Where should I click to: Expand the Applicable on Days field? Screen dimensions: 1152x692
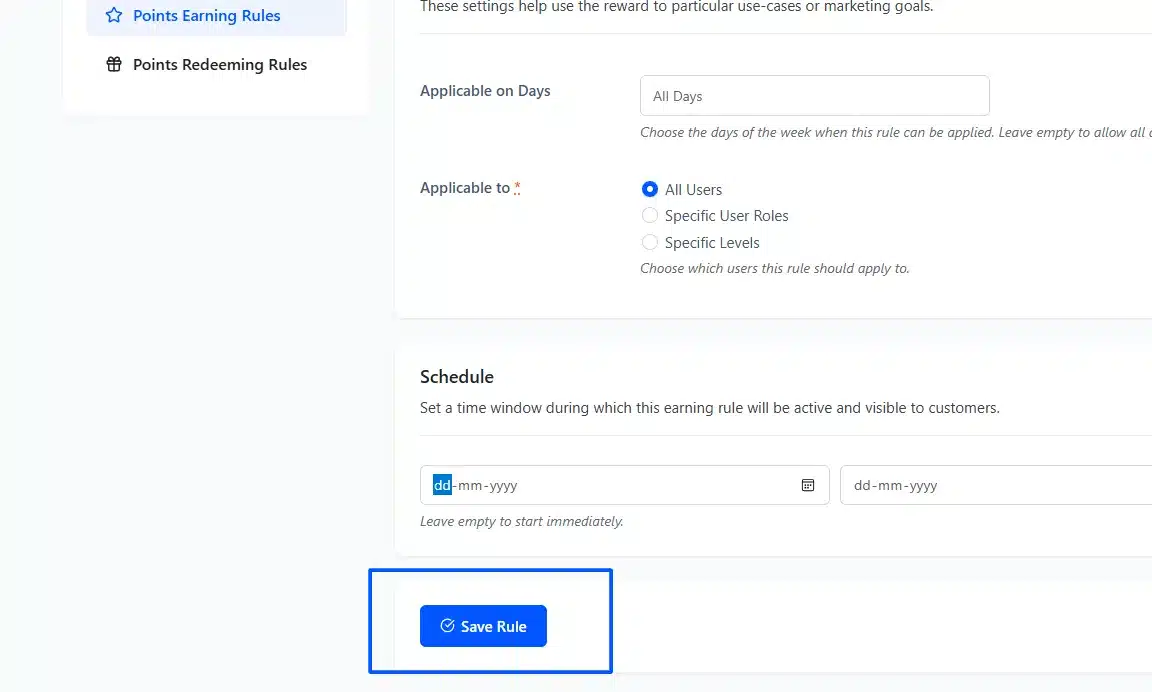coord(814,95)
